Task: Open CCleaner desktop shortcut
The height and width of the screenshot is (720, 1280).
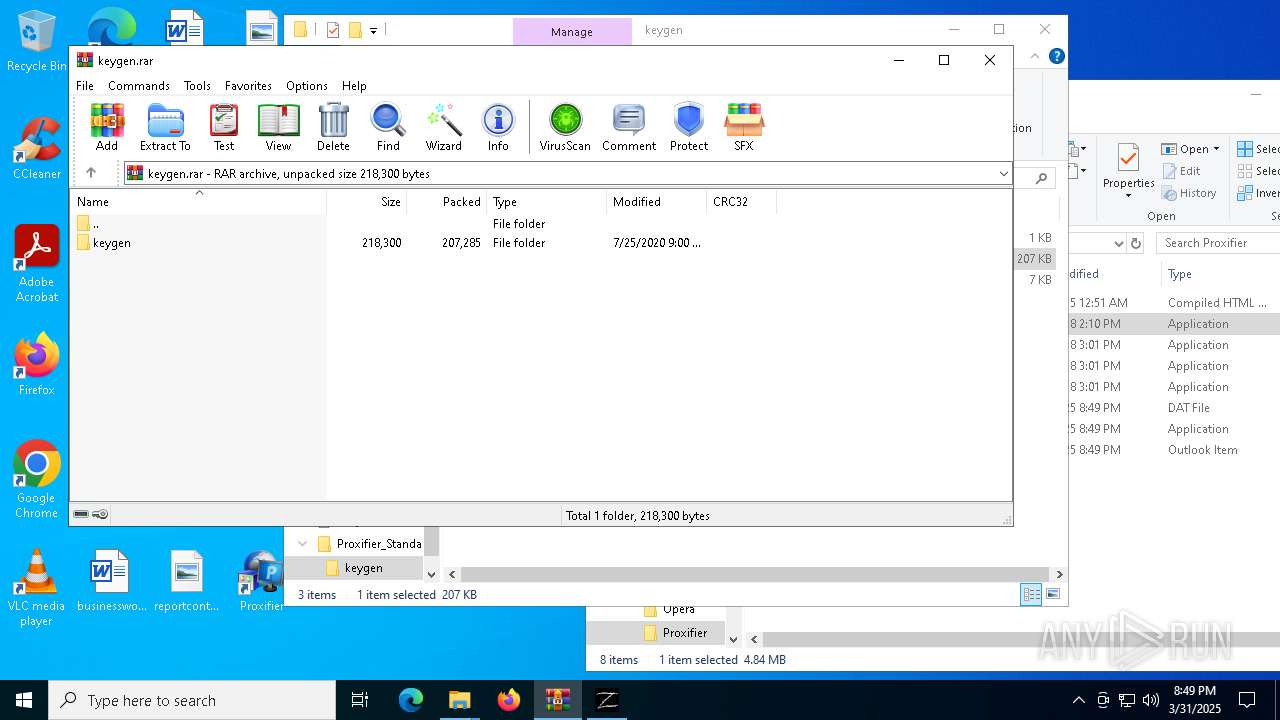Action: [x=37, y=148]
